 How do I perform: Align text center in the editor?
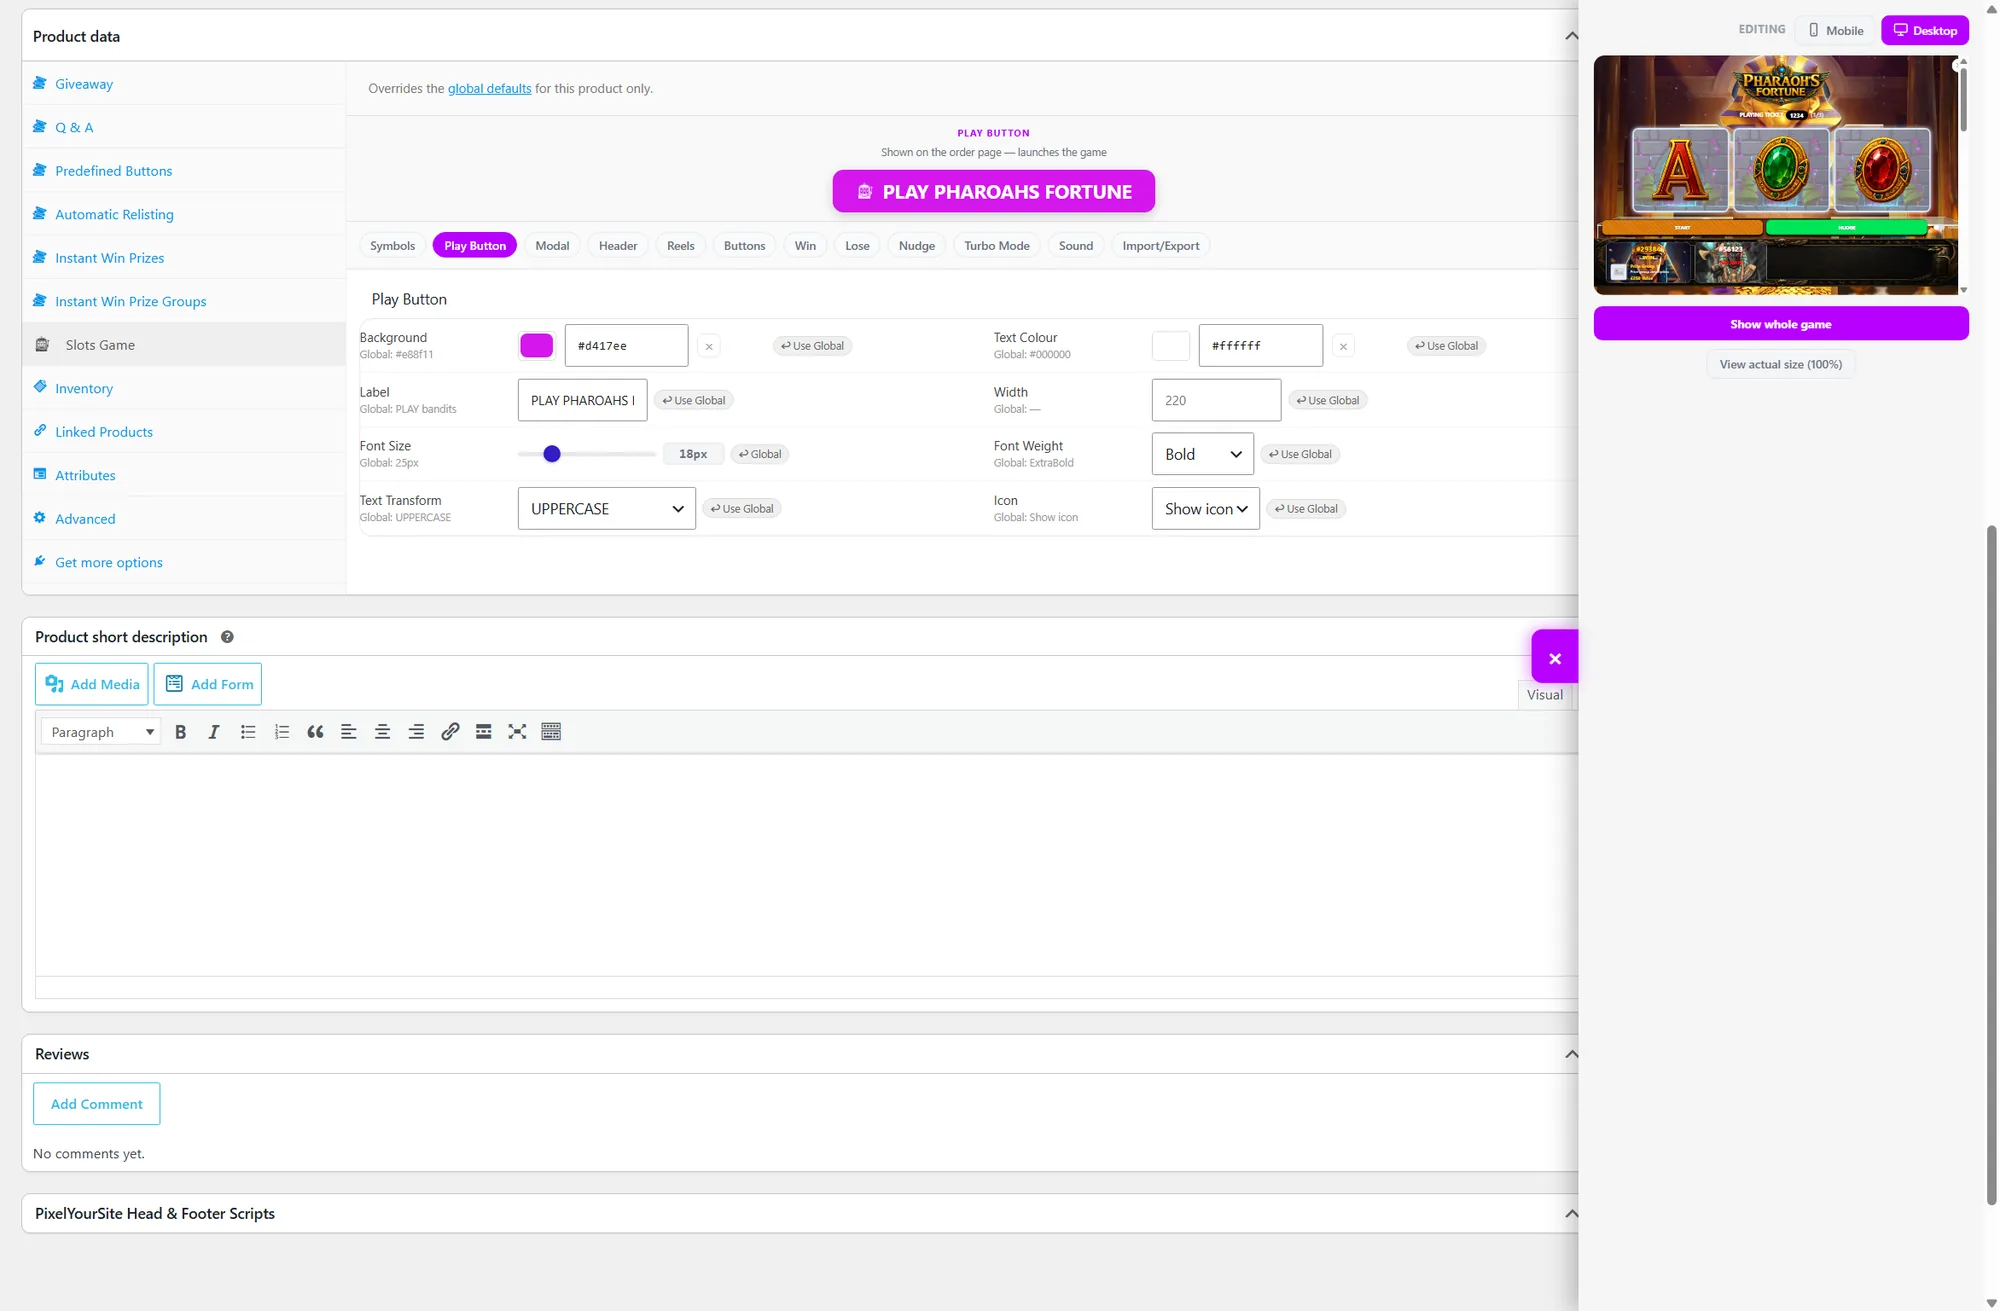coord(382,732)
